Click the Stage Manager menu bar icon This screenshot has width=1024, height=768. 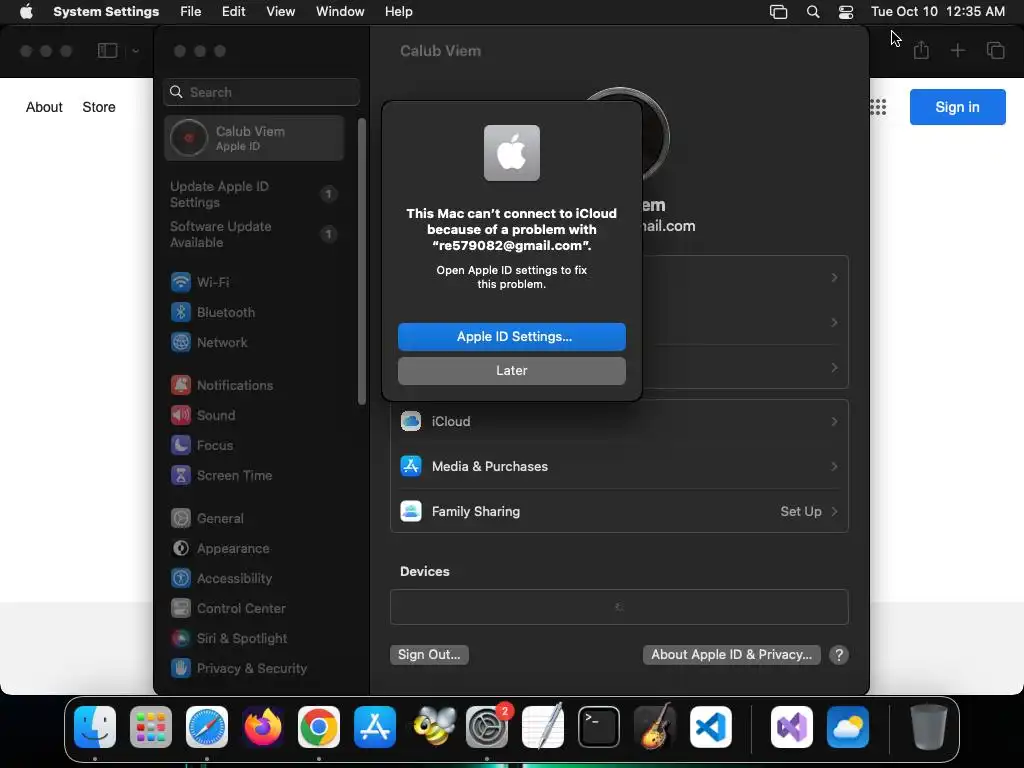pyautogui.click(x=778, y=12)
